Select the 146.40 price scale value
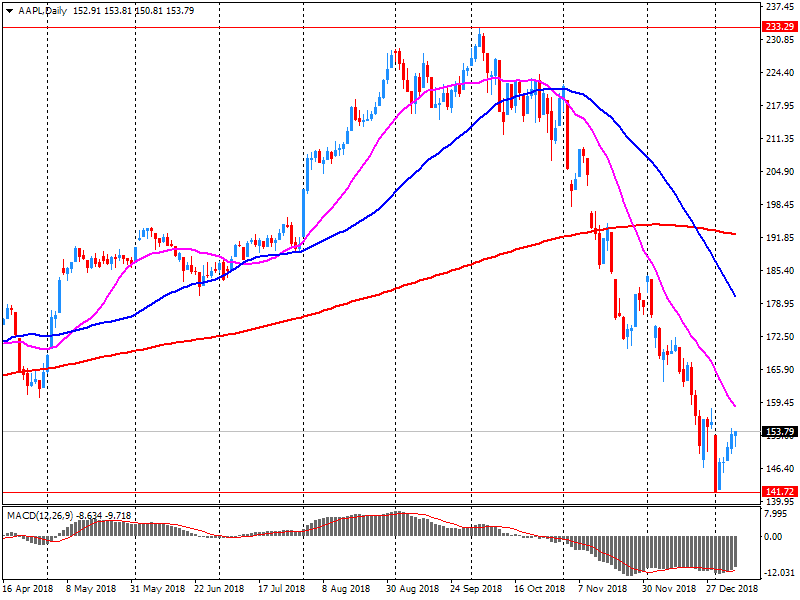 [781, 468]
